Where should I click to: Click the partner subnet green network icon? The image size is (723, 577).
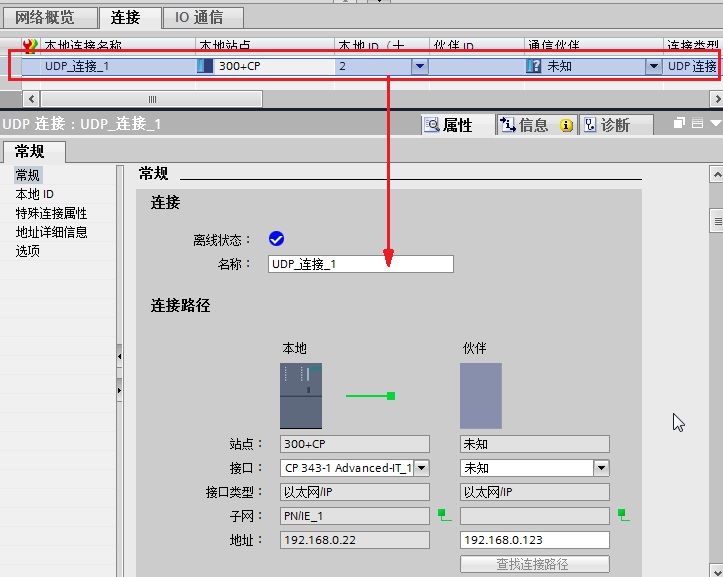624,515
